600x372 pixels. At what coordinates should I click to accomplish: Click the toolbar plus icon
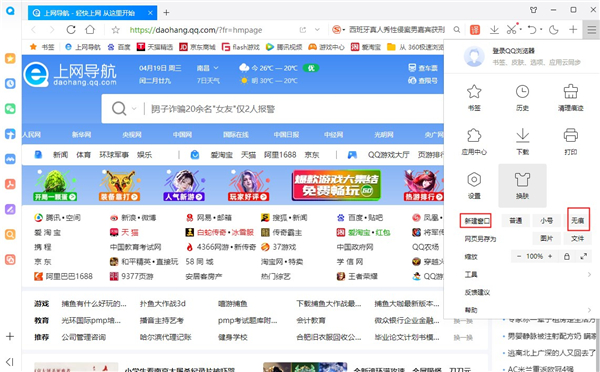tap(573, 29)
